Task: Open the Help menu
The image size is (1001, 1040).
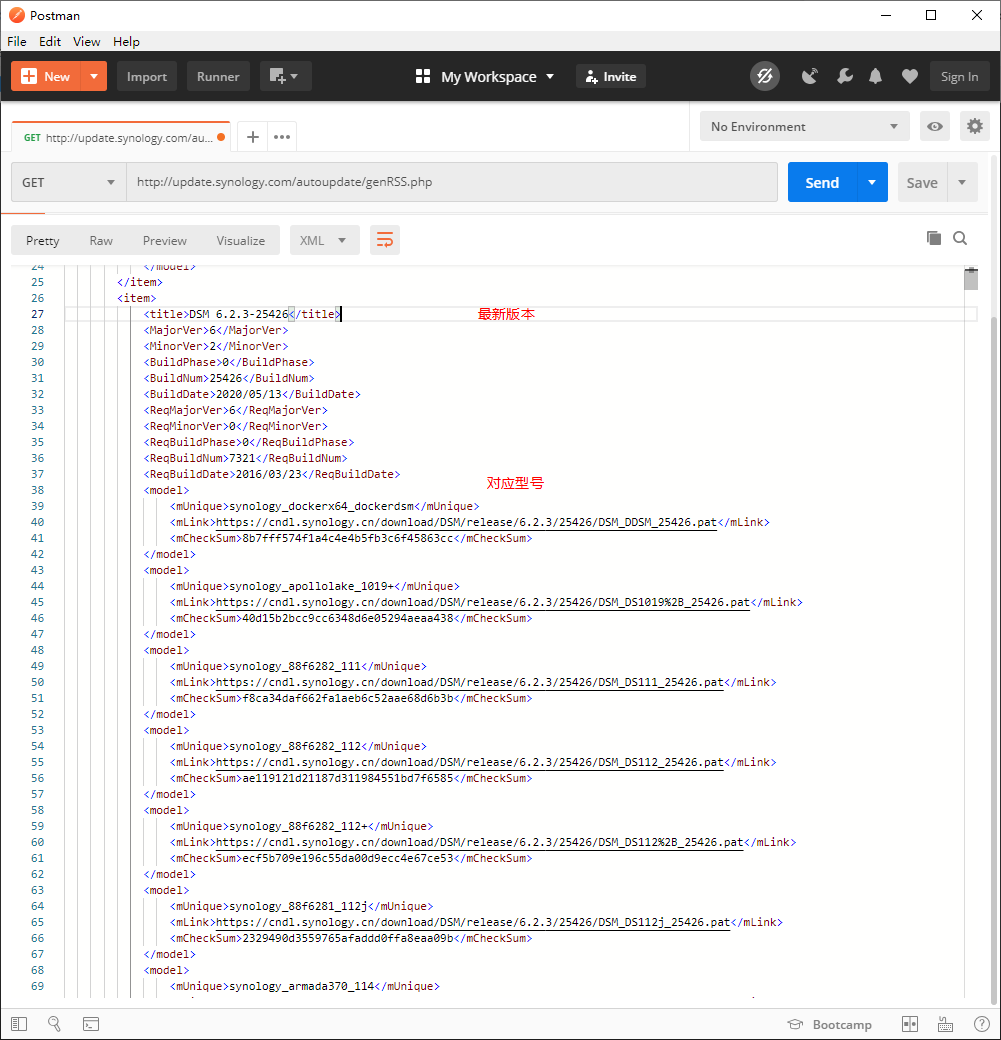Action: 126,41
